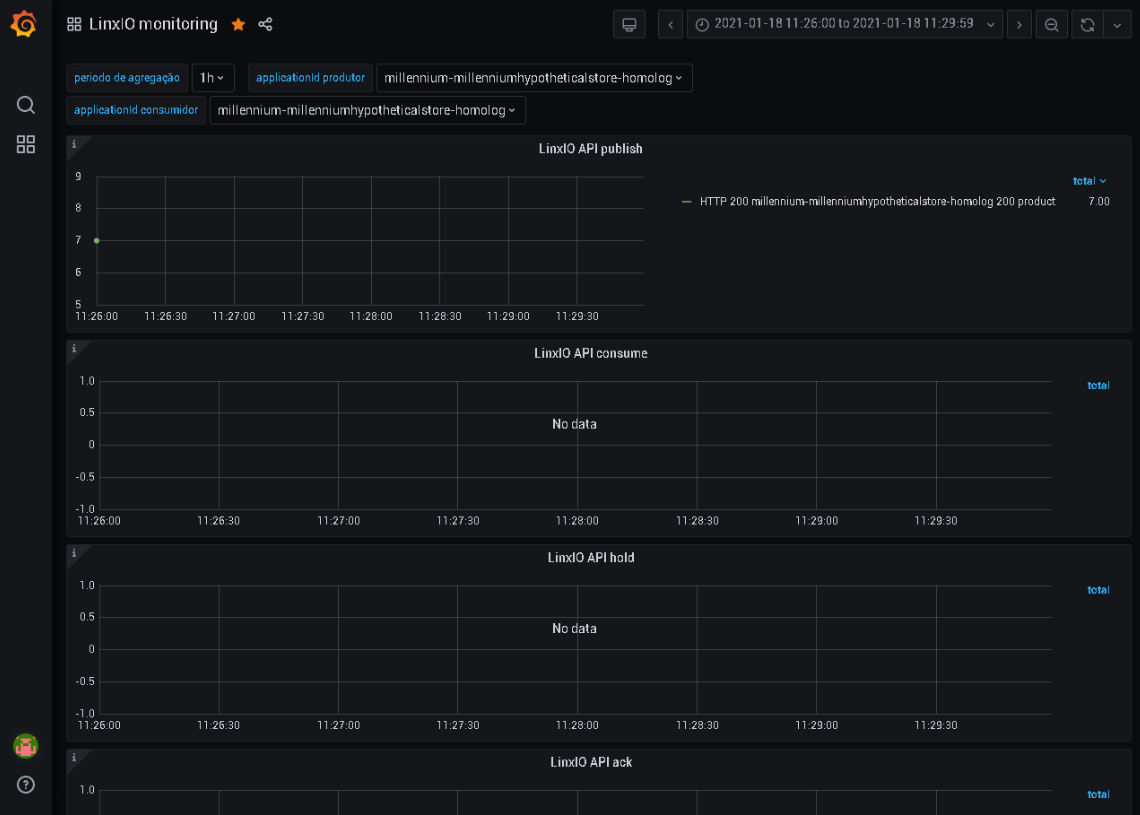Click green series color line in legend
The image size is (1140, 815).
point(686,201)
